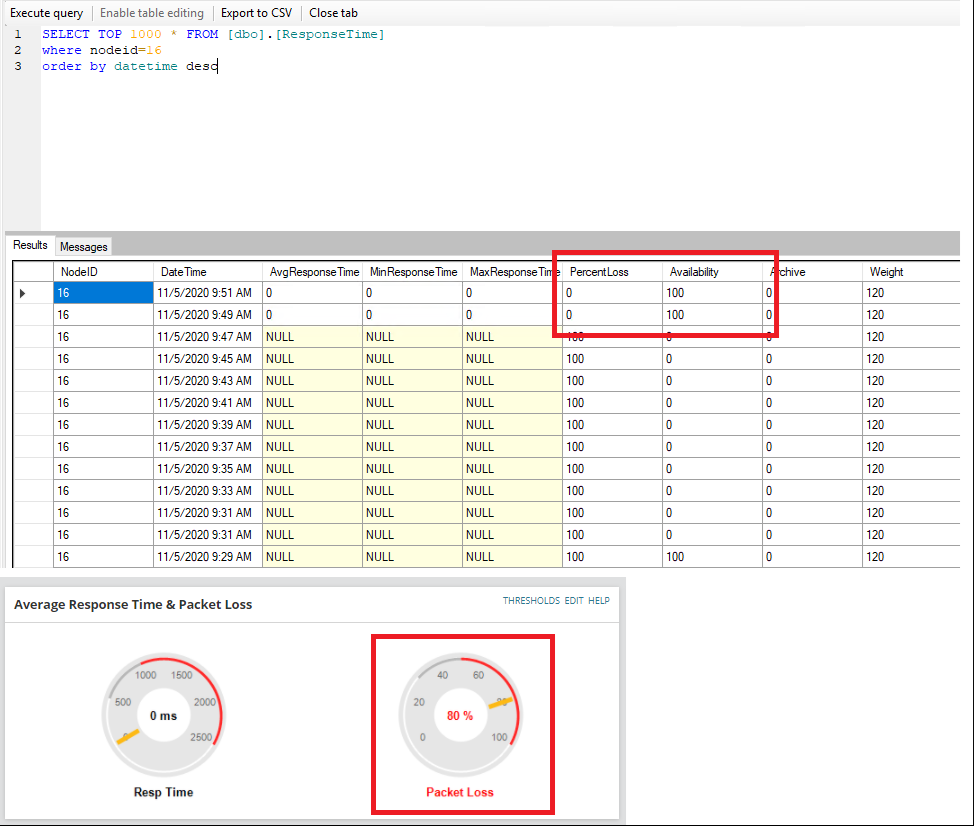The height and width of the screenshot is (826, 974).
Task: Select the Packet Loss gauge showing 80%
Action: pos(462,715)
